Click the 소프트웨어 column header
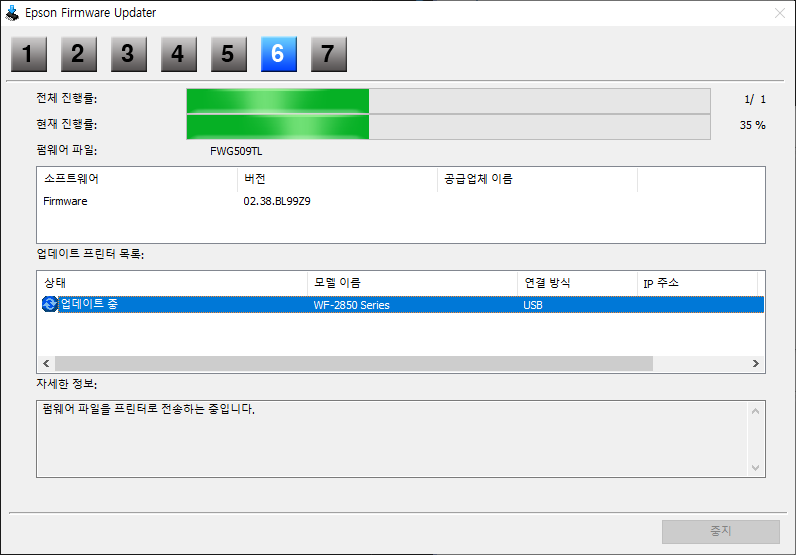The width and height of the screenshot is (796, 555). (x=137, y=179)
